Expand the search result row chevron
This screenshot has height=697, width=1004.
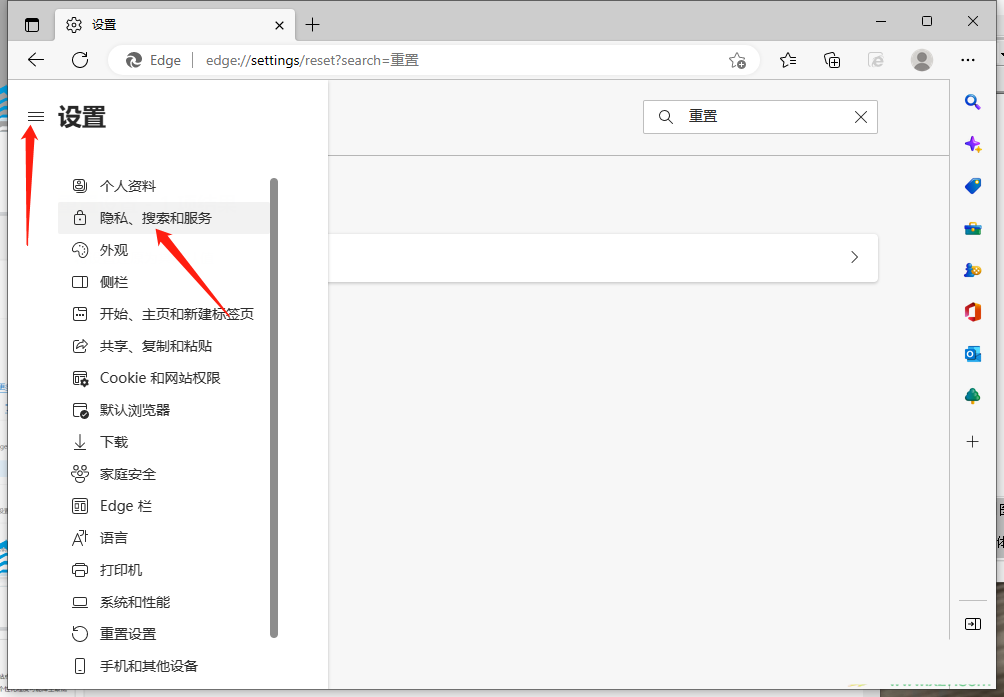[x=854, y=257]
